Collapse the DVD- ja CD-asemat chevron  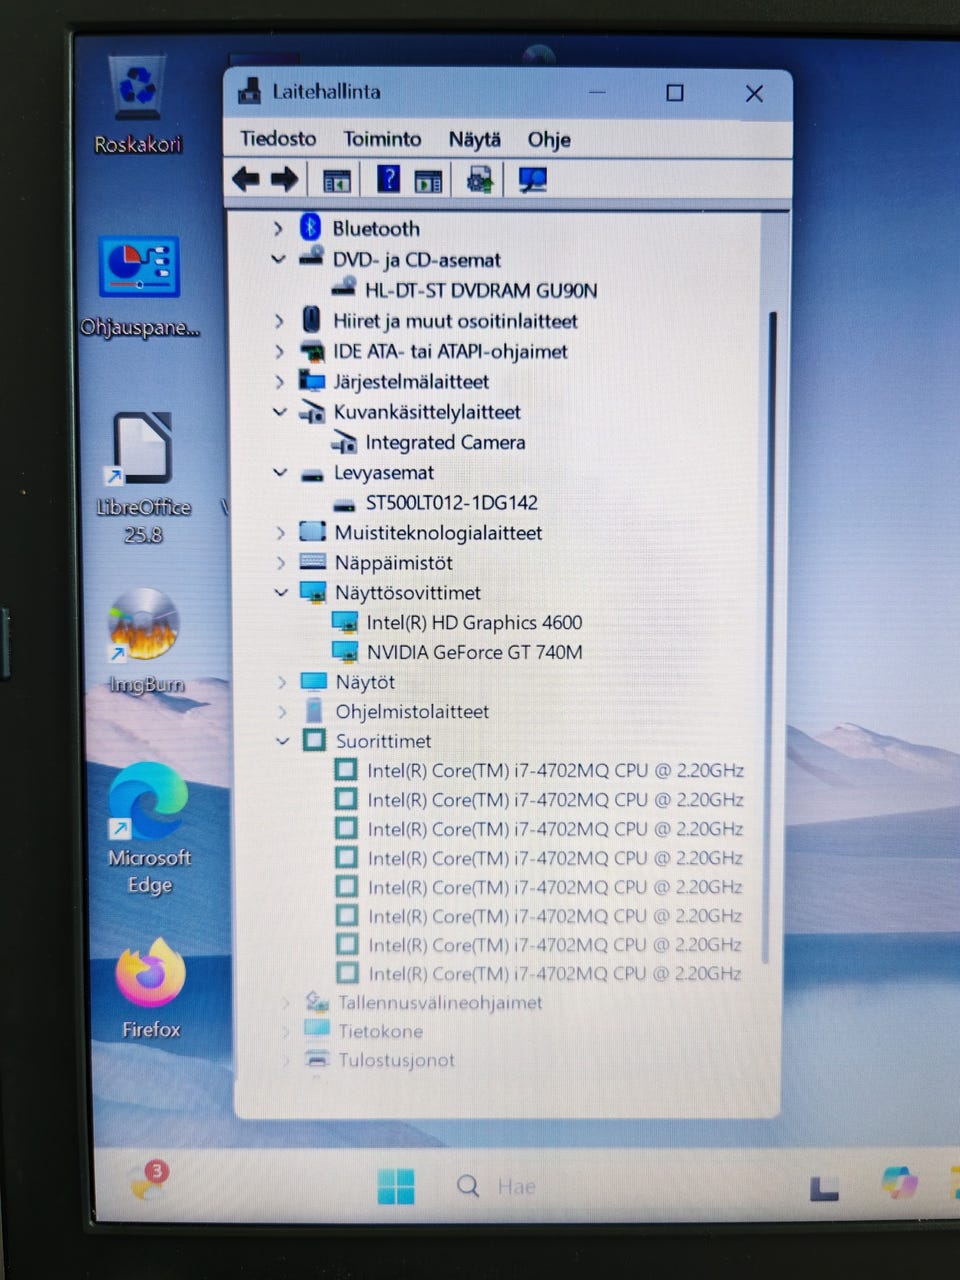(x=278, y=259)
